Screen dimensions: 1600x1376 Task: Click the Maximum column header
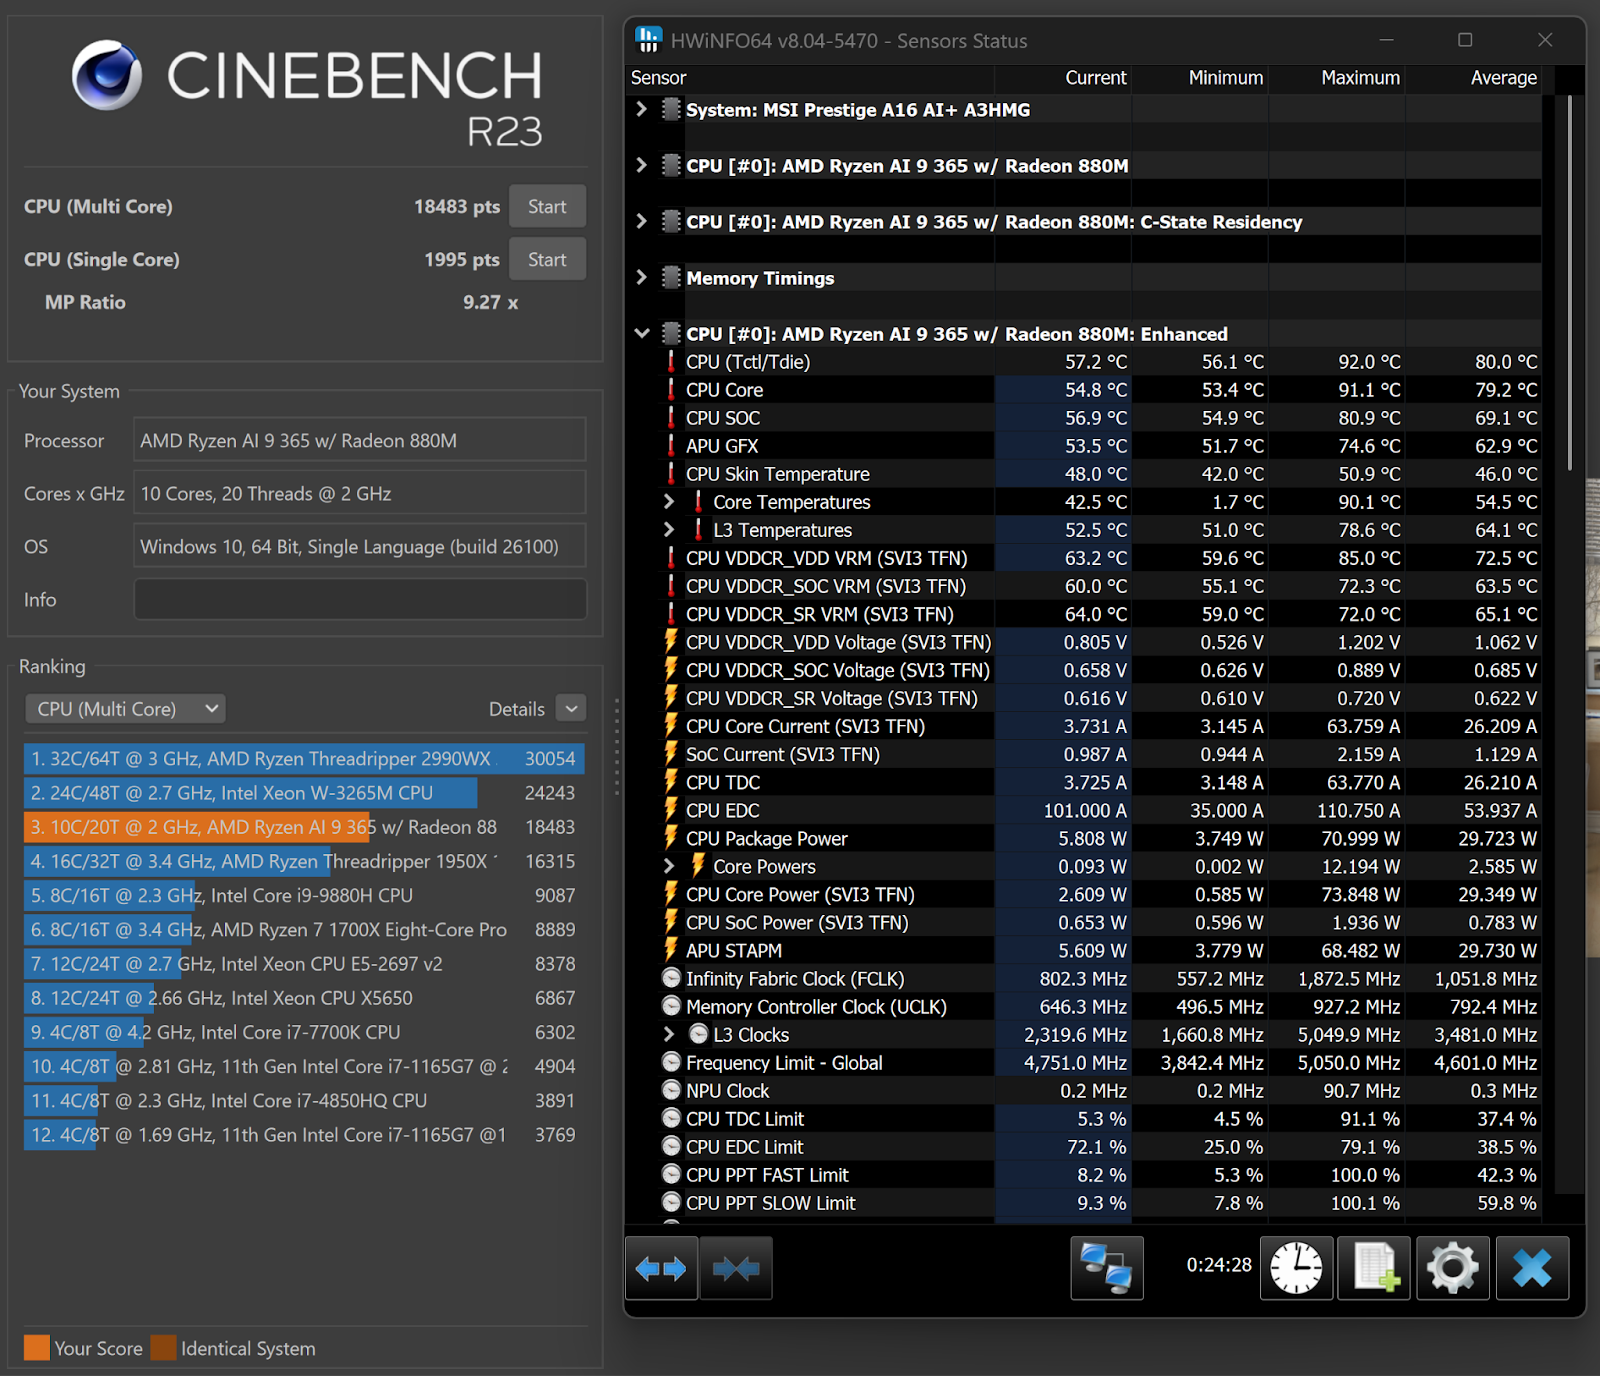pyautogui.click(x=1337, y=78)
